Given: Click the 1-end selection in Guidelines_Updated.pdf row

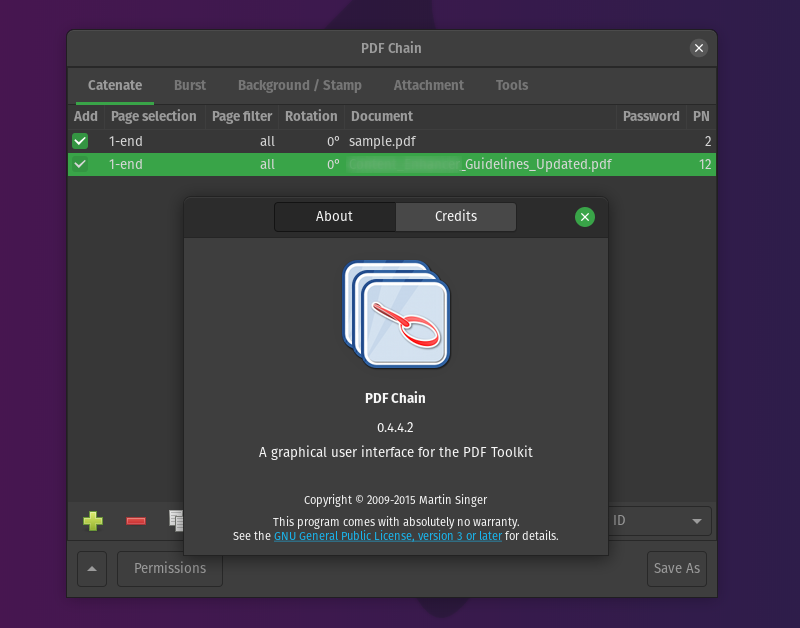Looking at the screenshot, I should (x=126, y=164).
